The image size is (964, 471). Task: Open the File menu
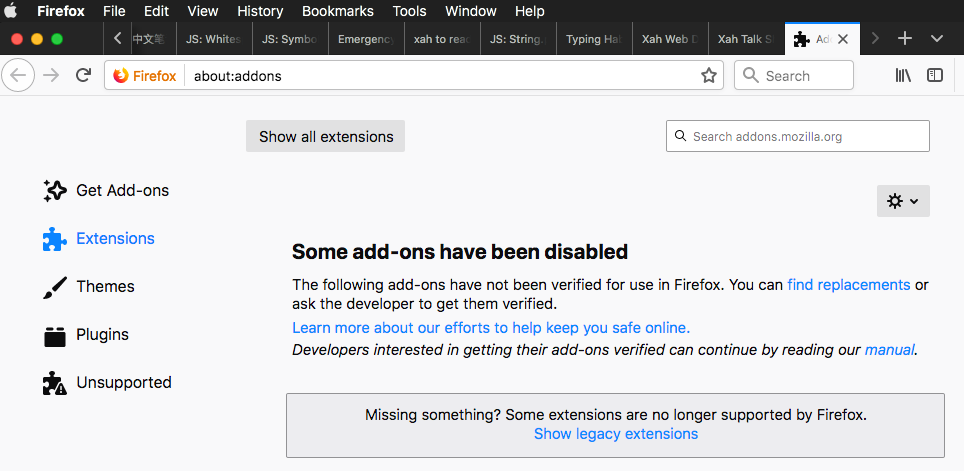(x=114, y=11)
